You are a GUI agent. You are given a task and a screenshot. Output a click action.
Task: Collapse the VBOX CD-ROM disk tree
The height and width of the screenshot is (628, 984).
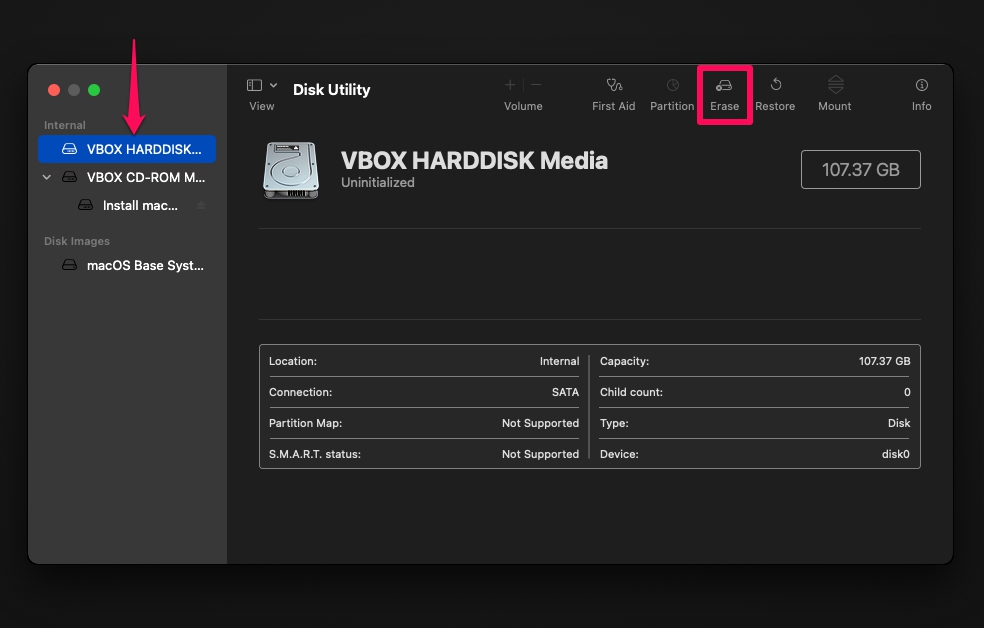46,178
